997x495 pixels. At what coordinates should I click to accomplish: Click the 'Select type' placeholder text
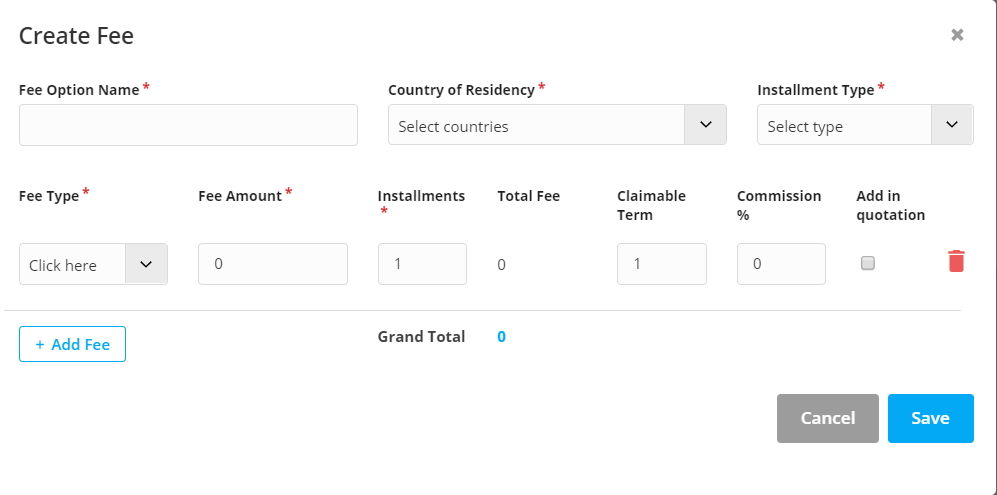[805, 127]
